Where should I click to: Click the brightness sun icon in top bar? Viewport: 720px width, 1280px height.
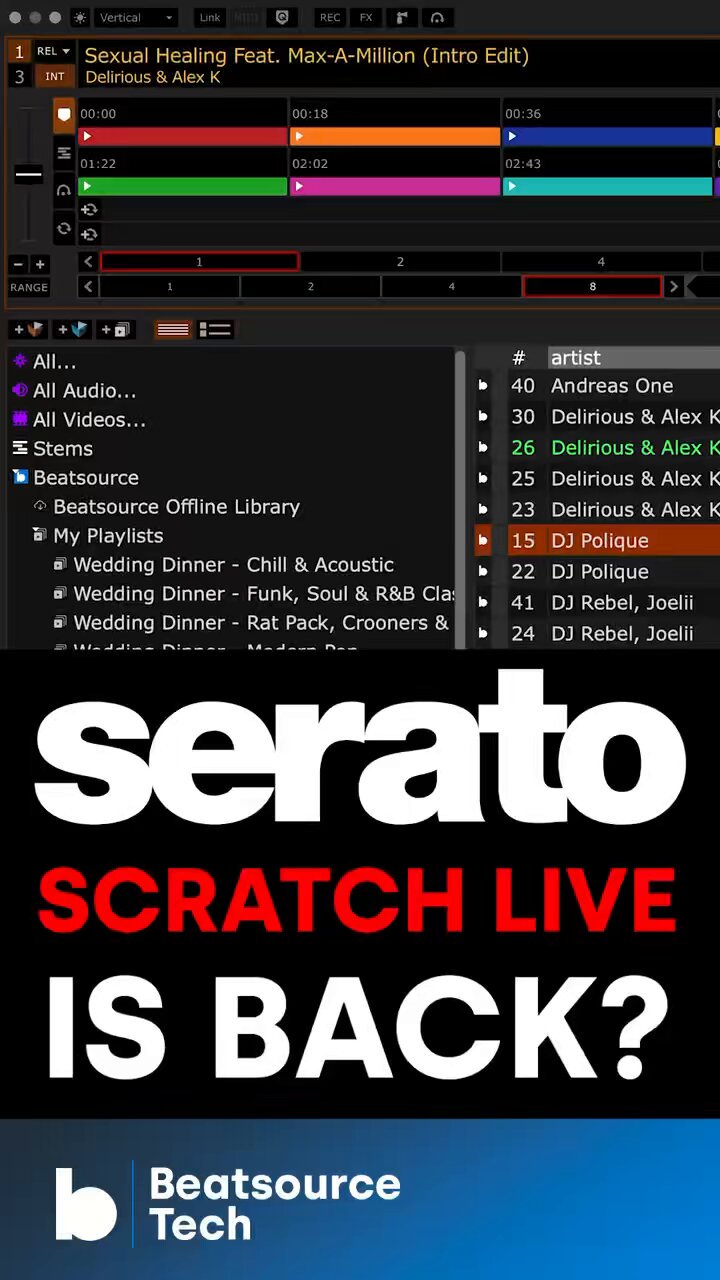[80, 17]
